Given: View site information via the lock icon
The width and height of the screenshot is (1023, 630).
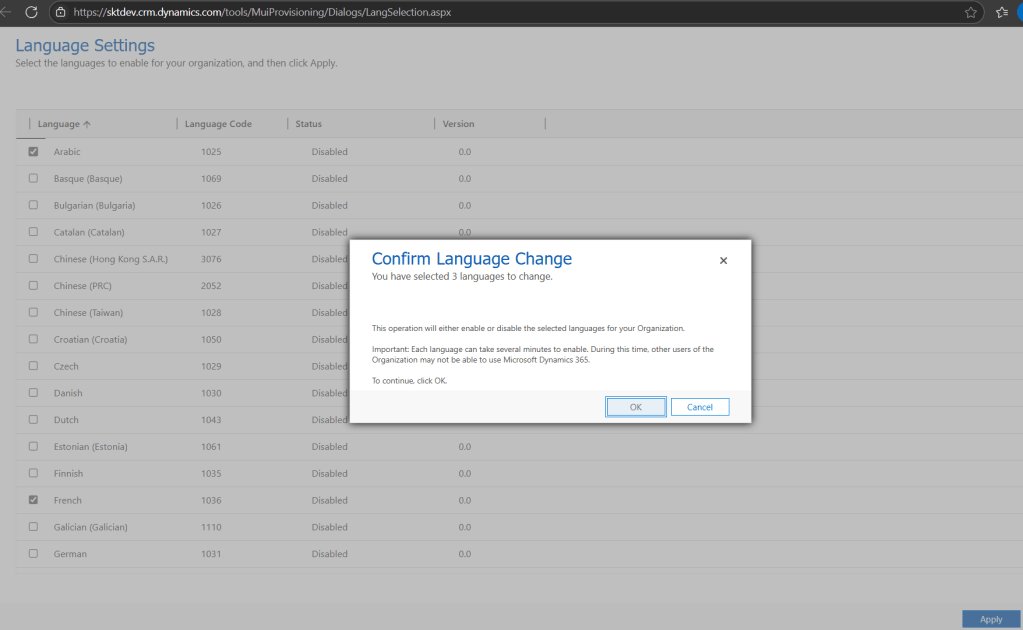Looking at the screenshot, I should tap(61, 12).
